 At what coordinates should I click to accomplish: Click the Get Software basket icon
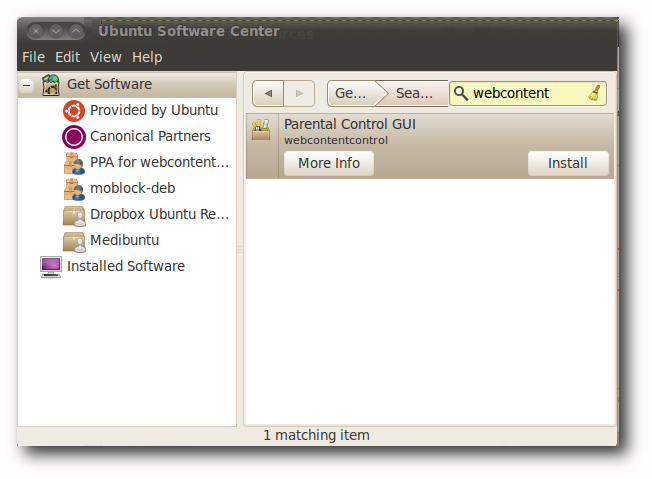[51, 85]
